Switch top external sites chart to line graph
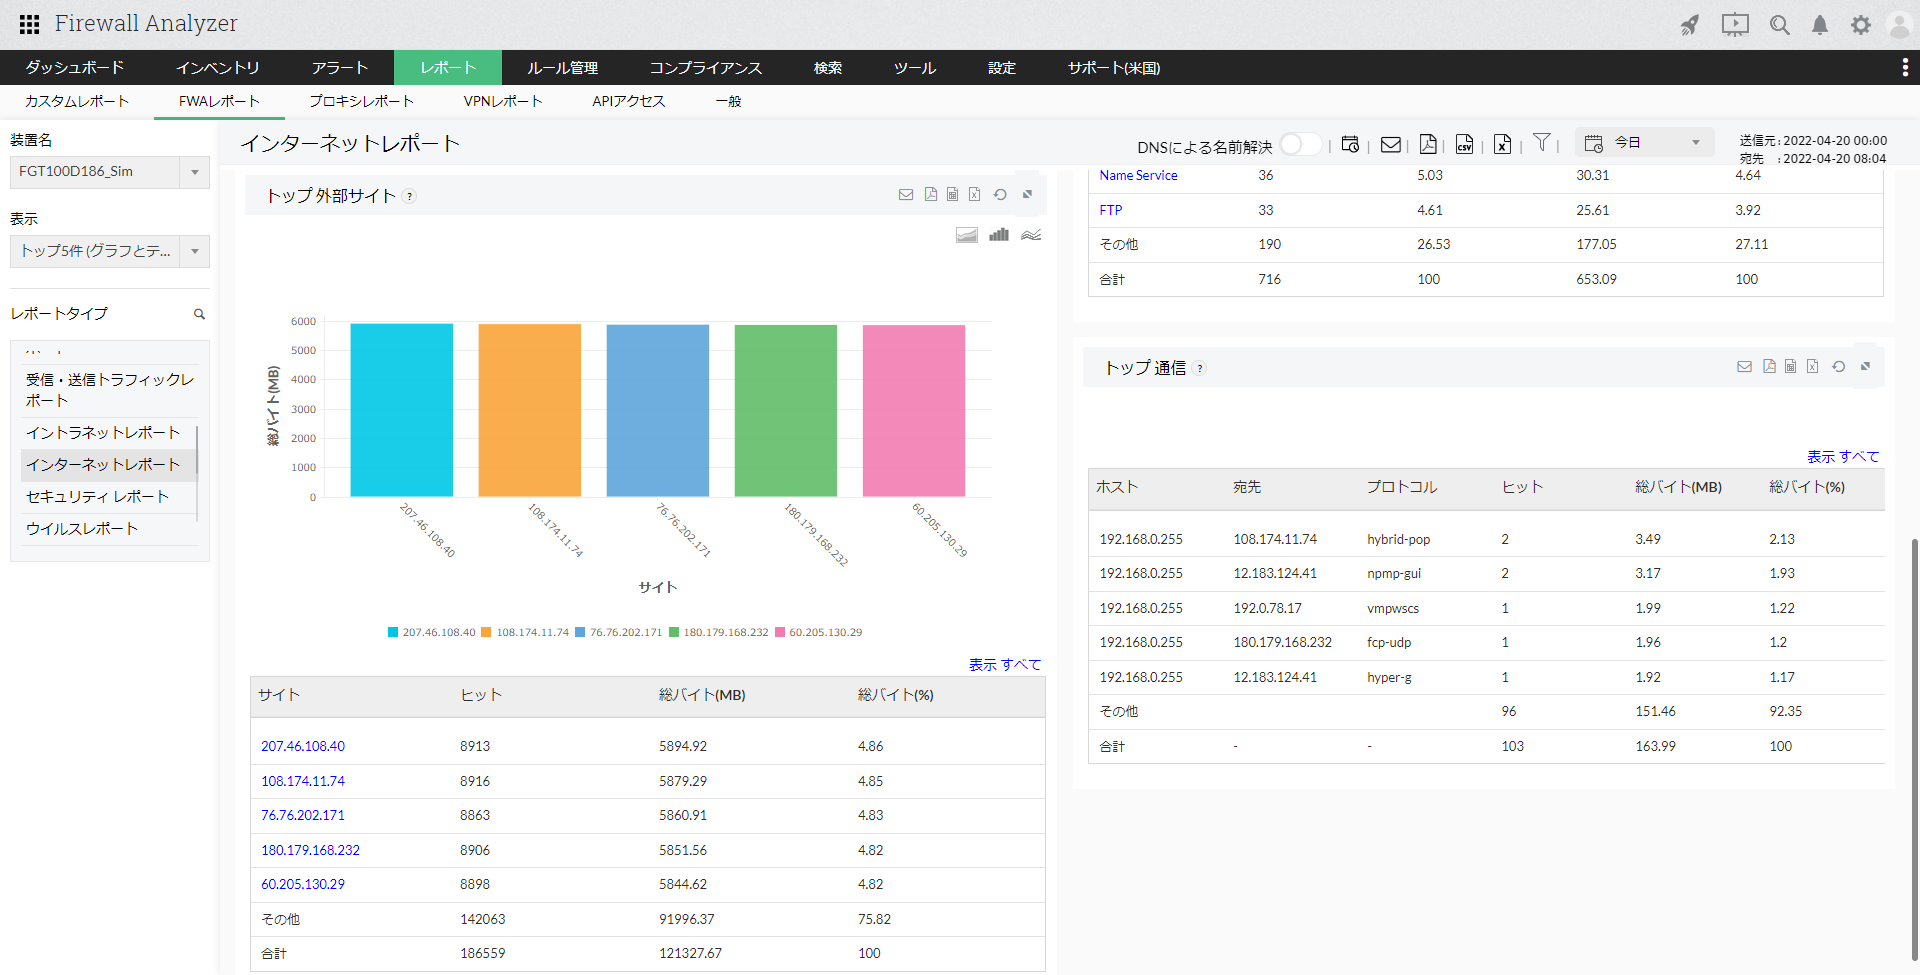 coord(1031,235)
